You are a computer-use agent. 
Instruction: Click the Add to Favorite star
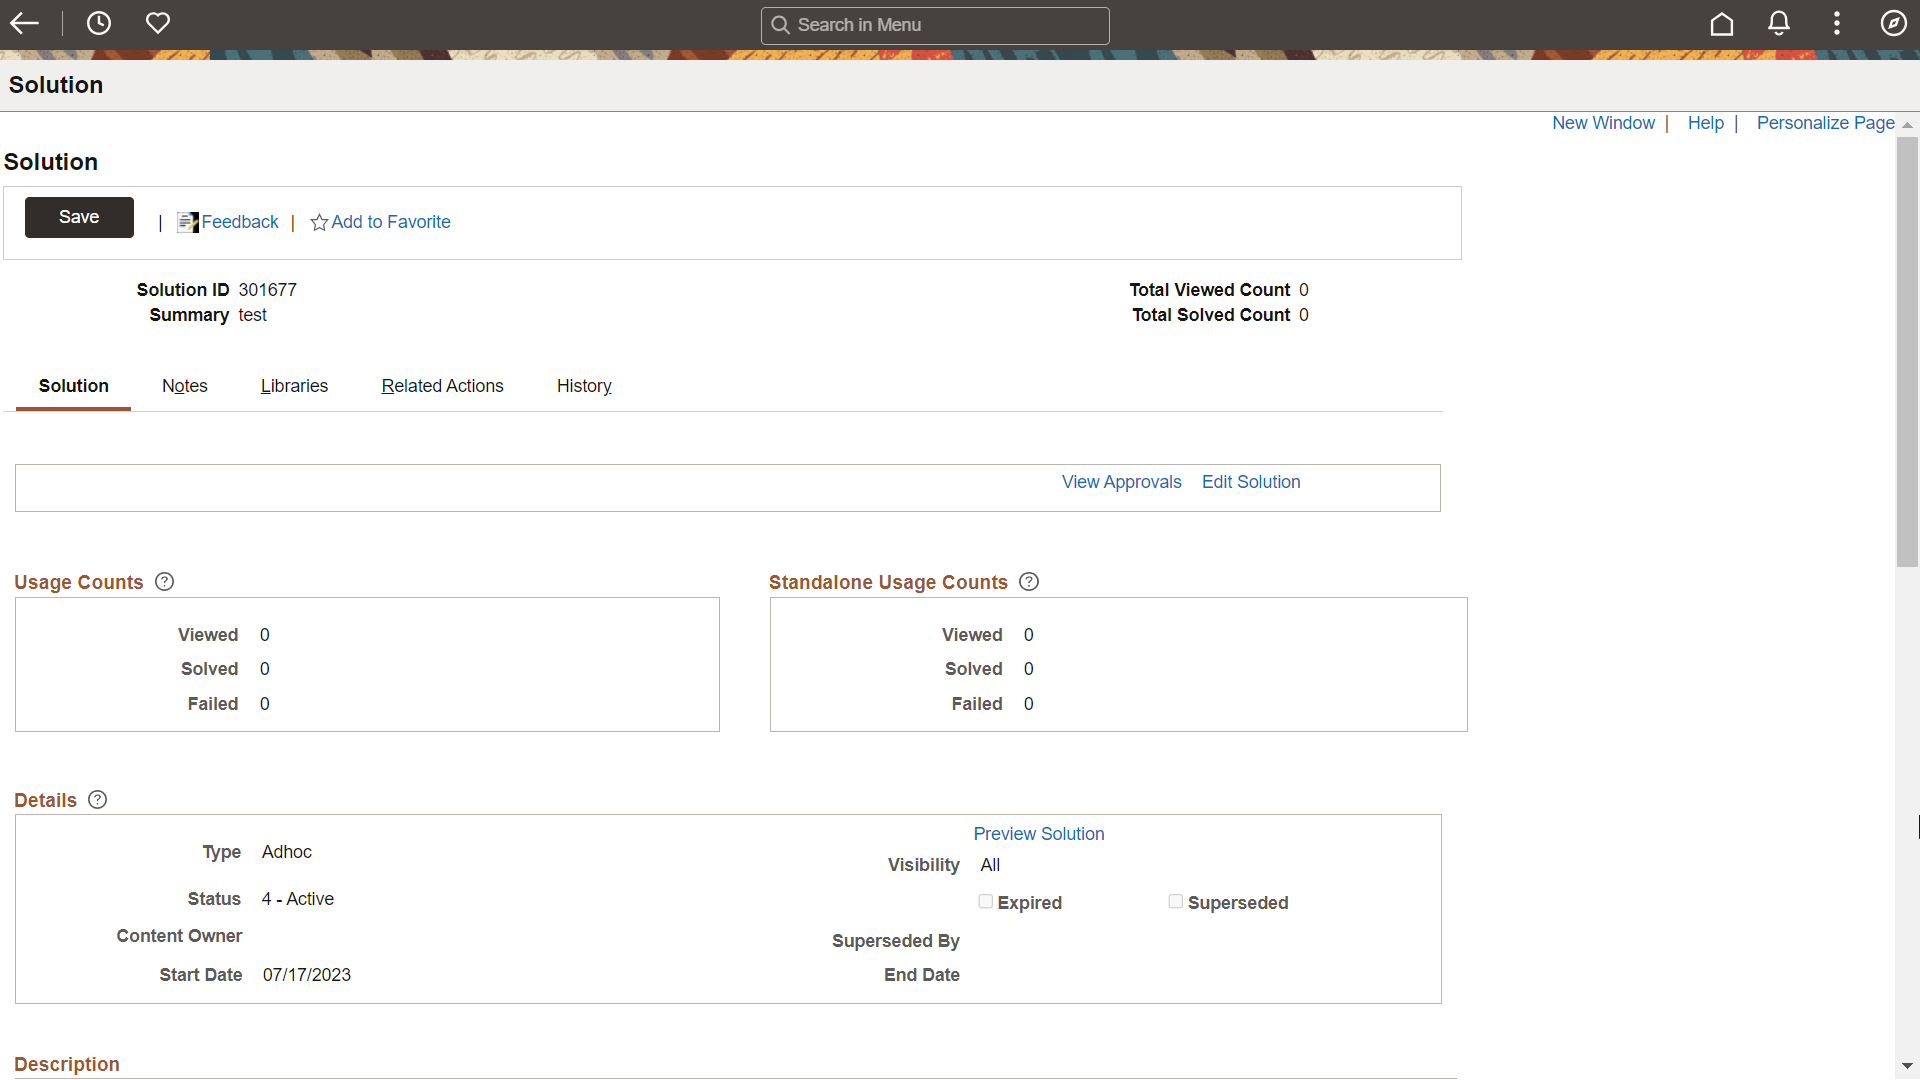pos(319,223)
